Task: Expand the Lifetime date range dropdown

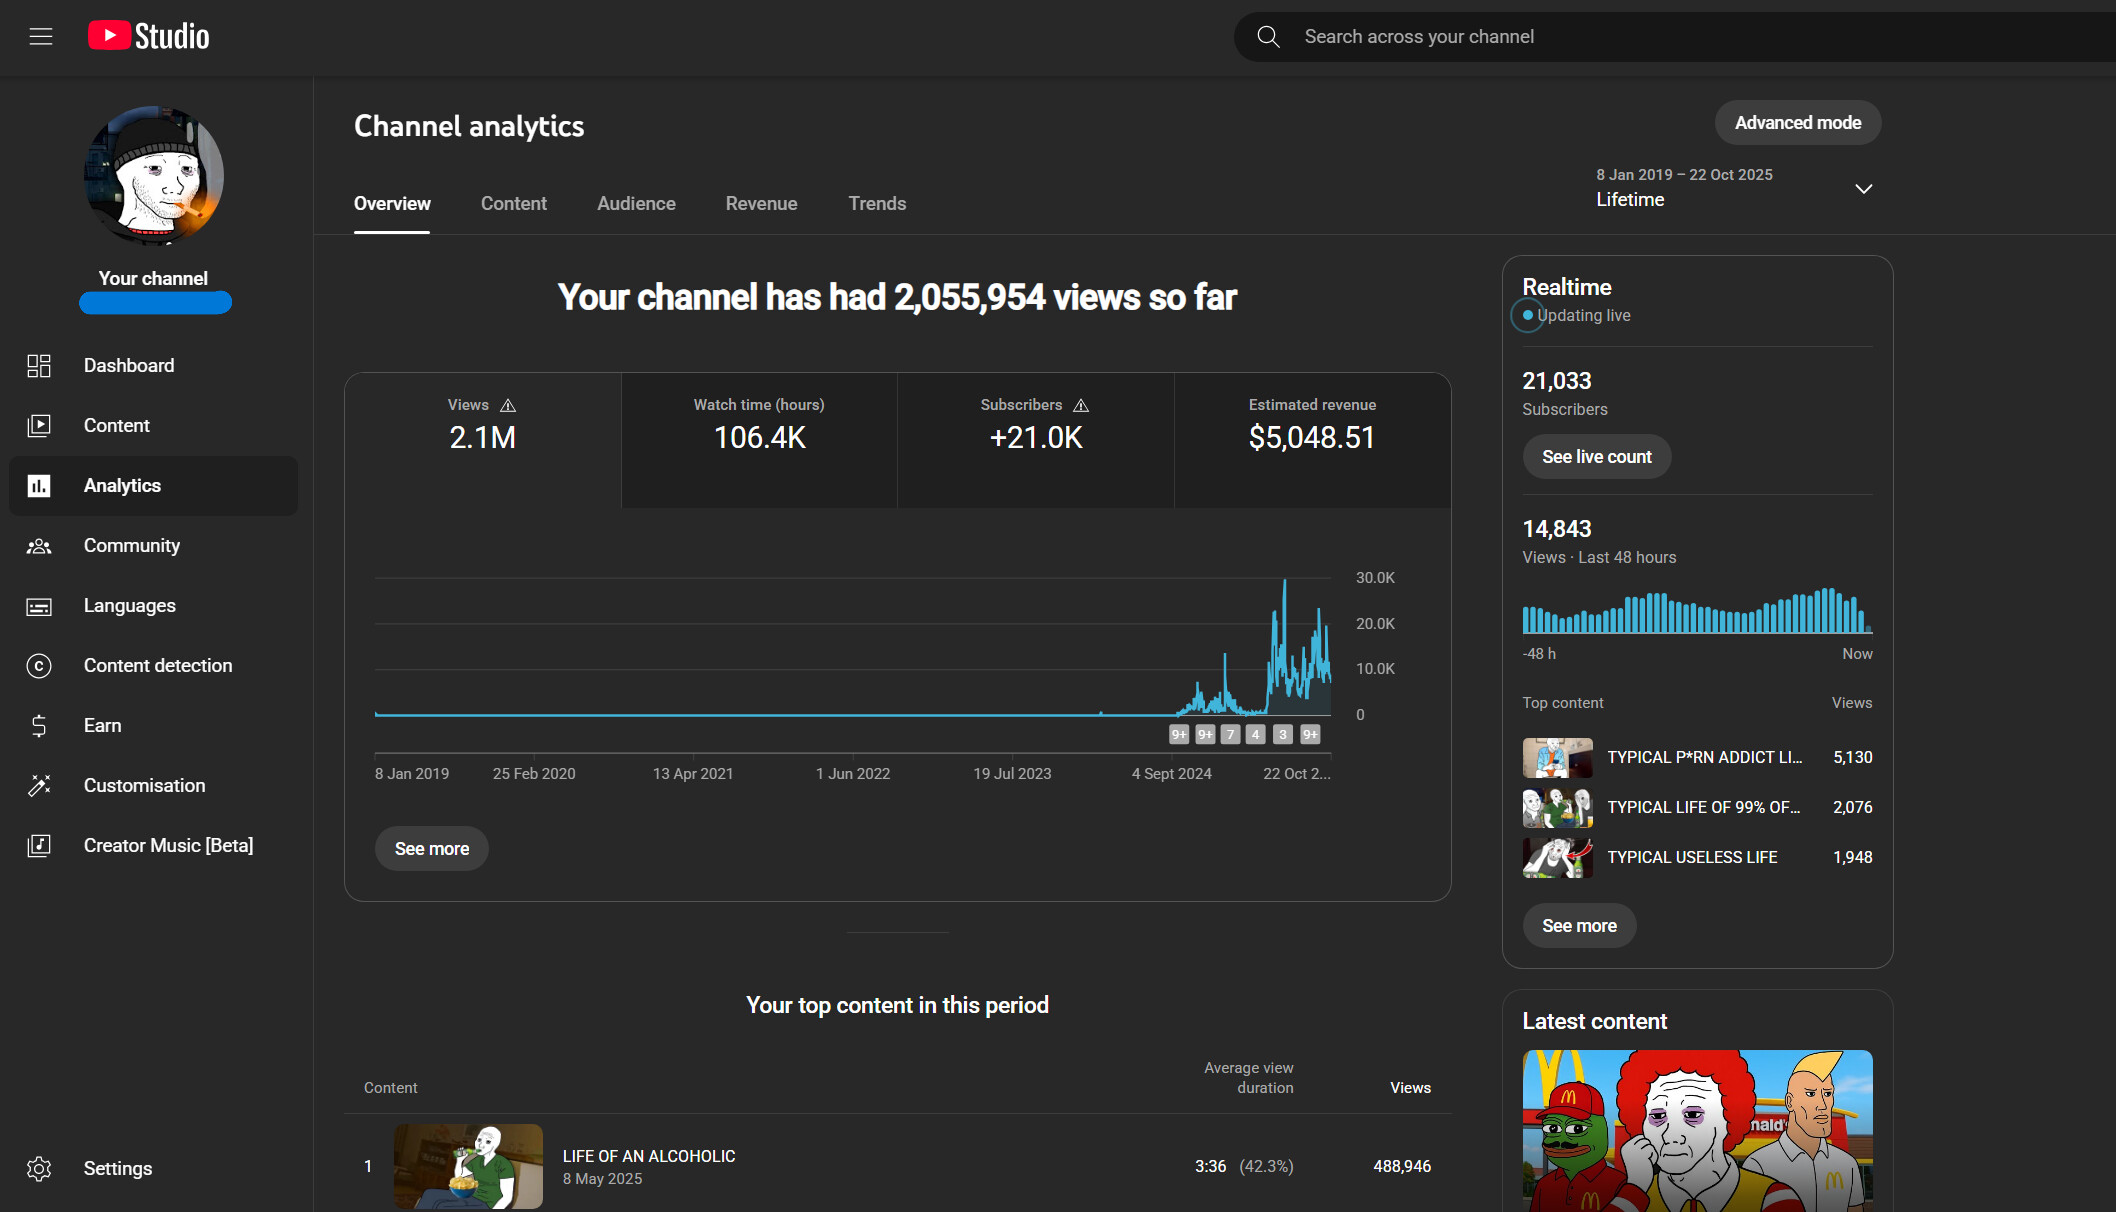Action: (1863, 188)
